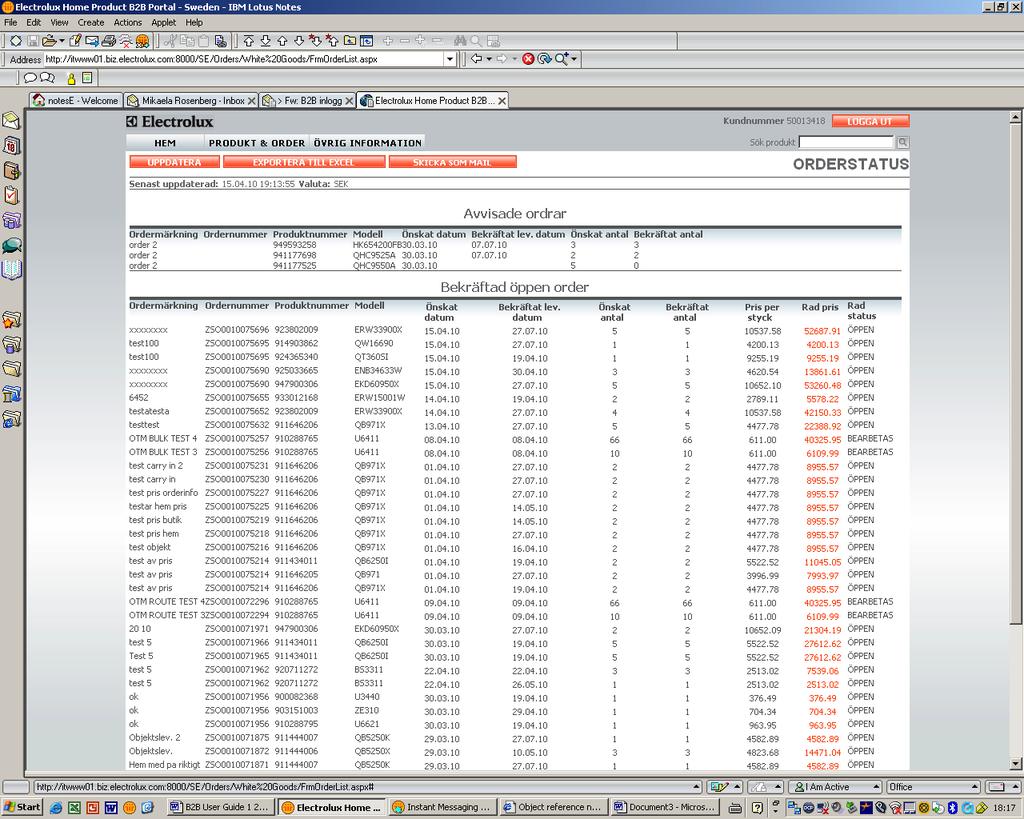Click the UPPDATERA button
The width and height of the screenshot is (1024, 819).
pos(174,162)
